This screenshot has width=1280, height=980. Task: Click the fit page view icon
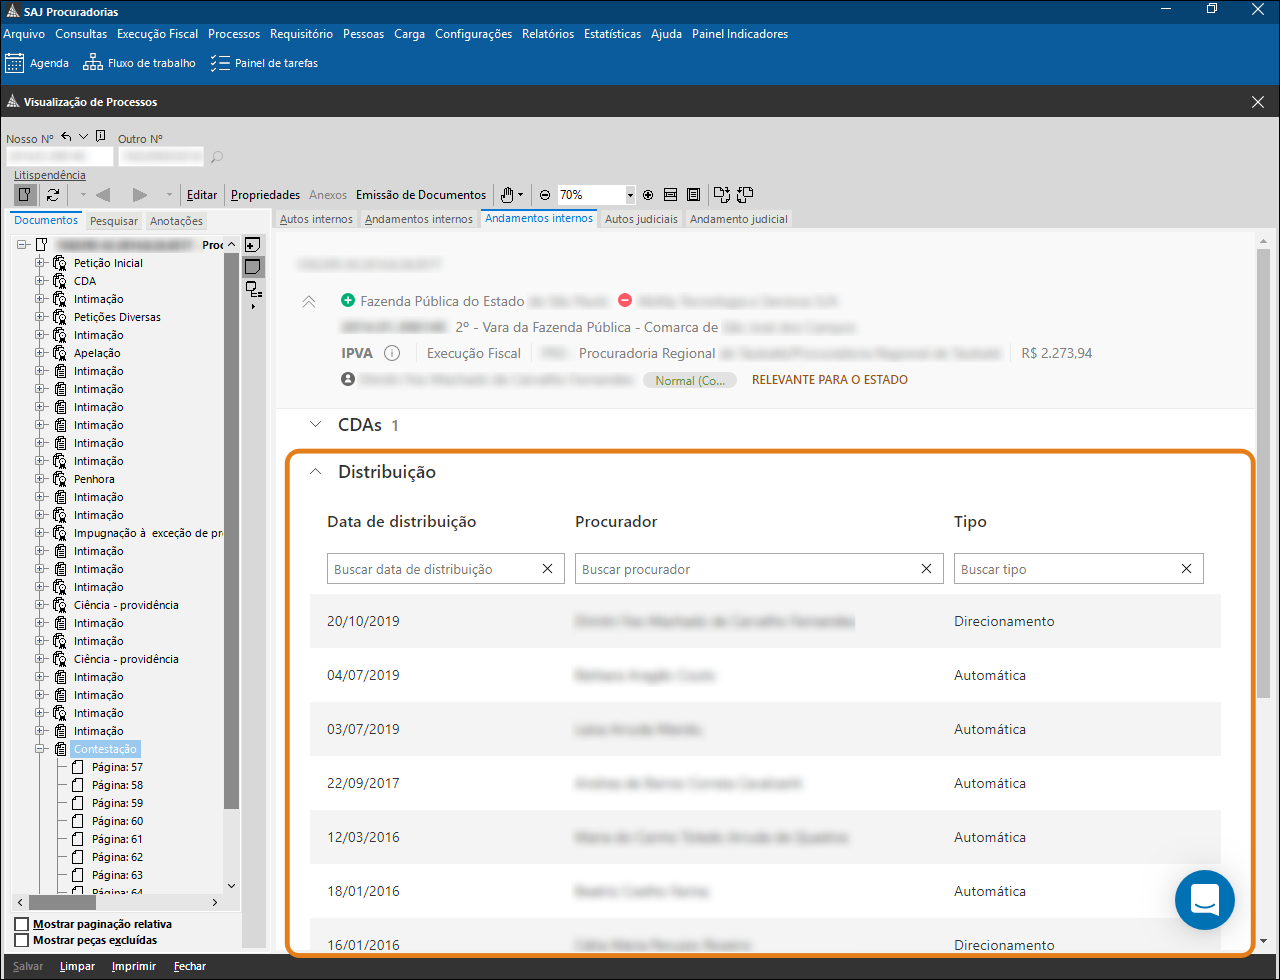pos(693,195)
